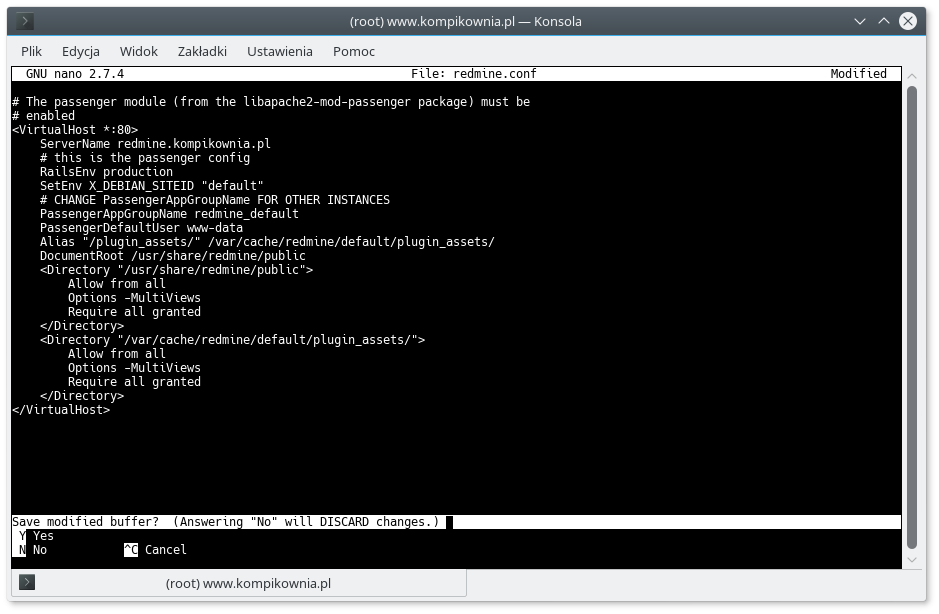Open the Pomoc menu
Image resolution: width=939 pixels, height=614 pixels.
(354, 52)
